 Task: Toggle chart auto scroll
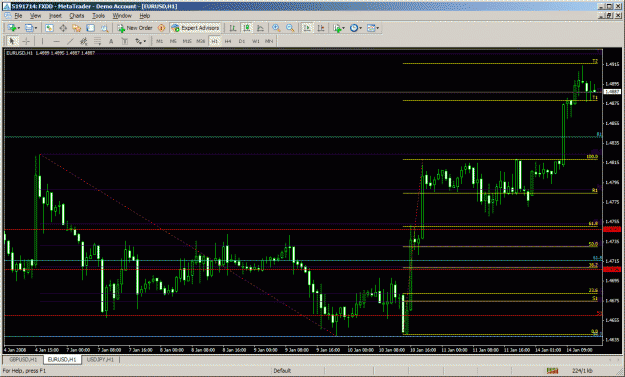[x=307, y=28]
